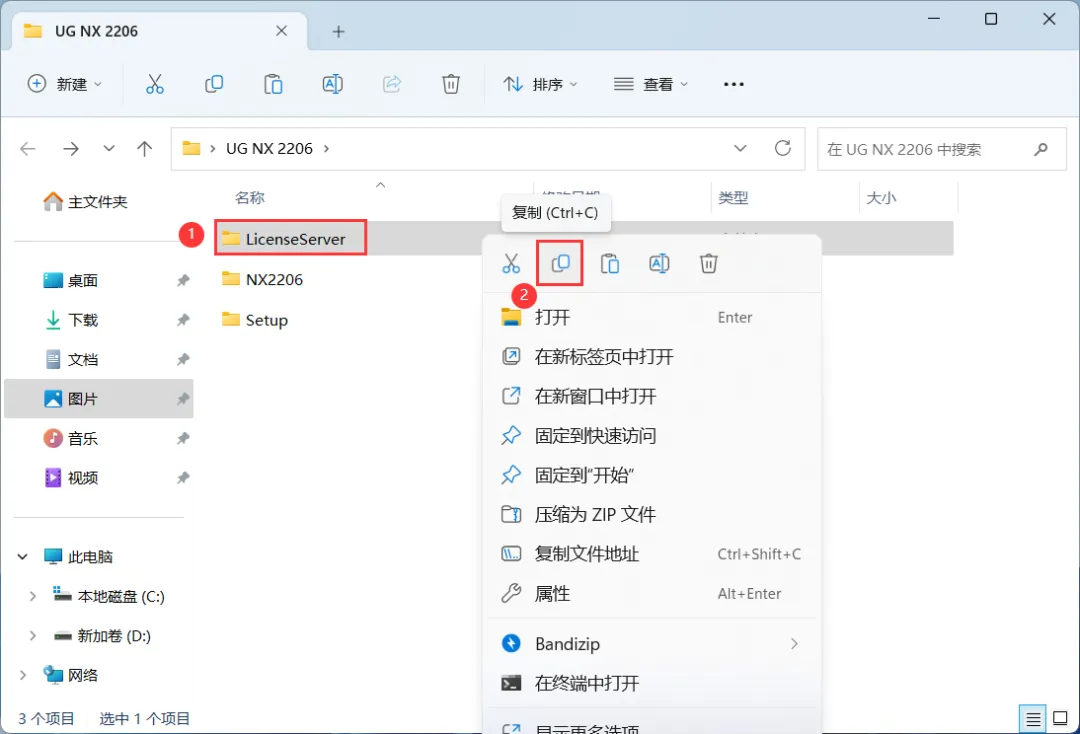Choose 在新窗口中打开
Screen dimensions: 1080x734
pyautogui.click(x=651, y=396)
